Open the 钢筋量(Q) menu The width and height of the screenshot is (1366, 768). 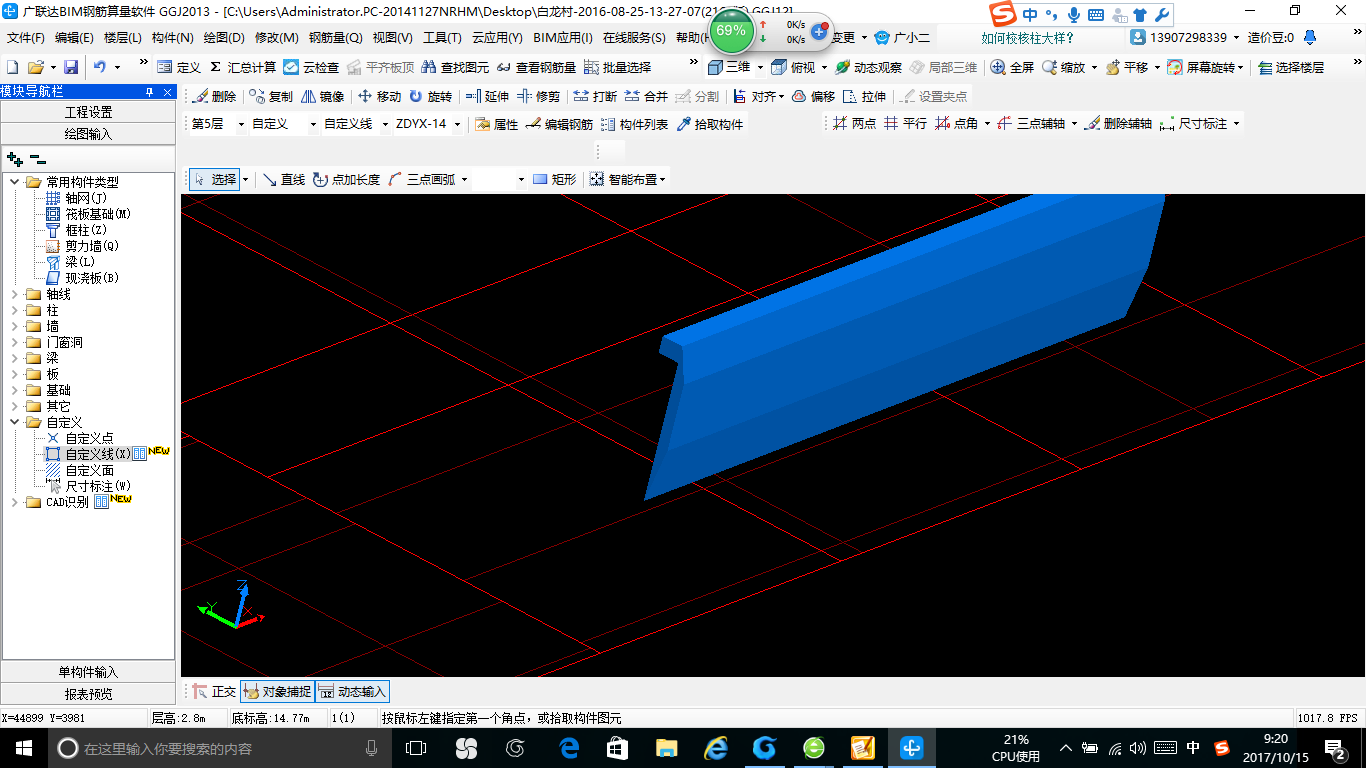point(335,38)
